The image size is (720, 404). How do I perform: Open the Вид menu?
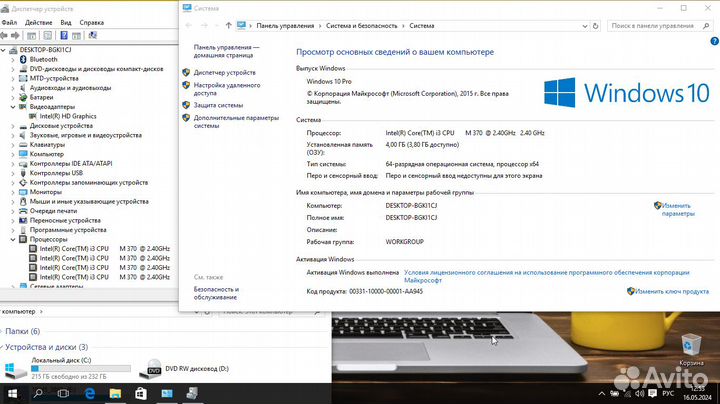click(x=66, y=22)
